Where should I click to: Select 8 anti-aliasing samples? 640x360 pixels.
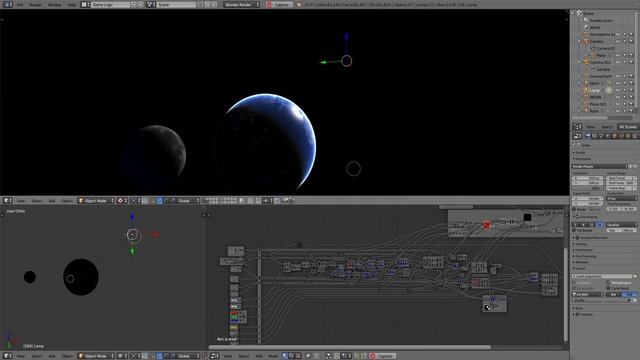(583, 224)
